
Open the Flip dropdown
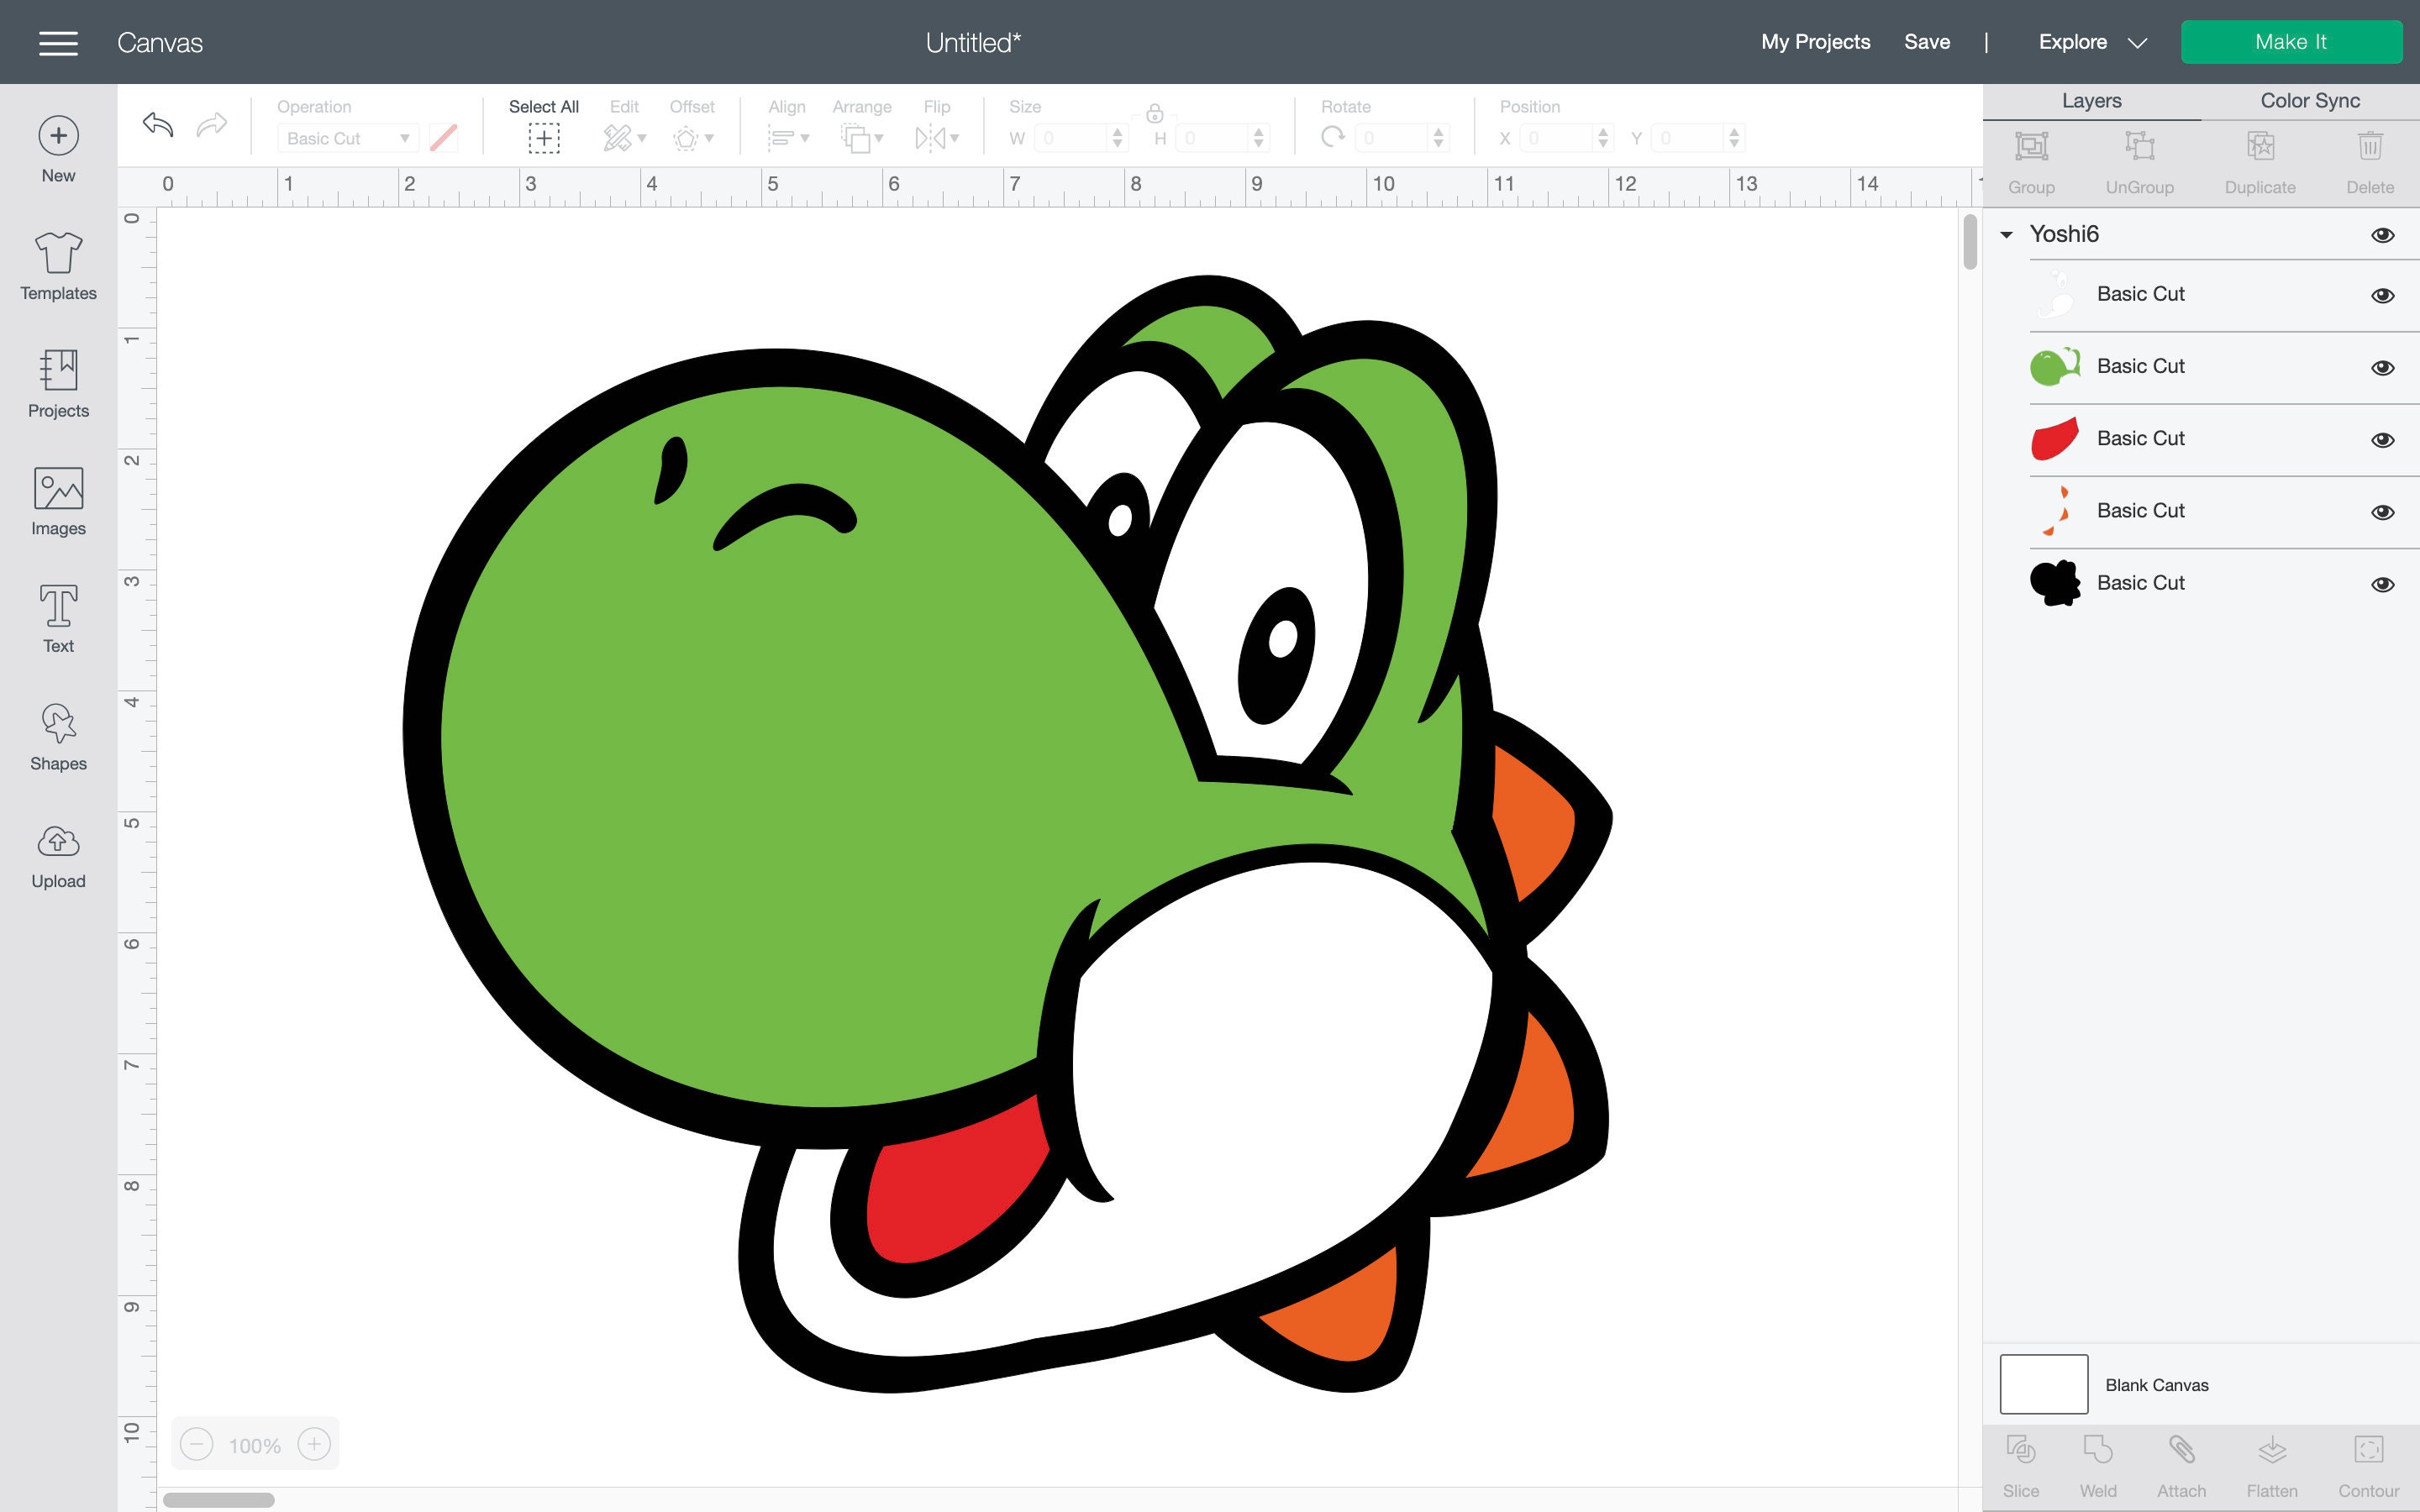tap(937, 138)
